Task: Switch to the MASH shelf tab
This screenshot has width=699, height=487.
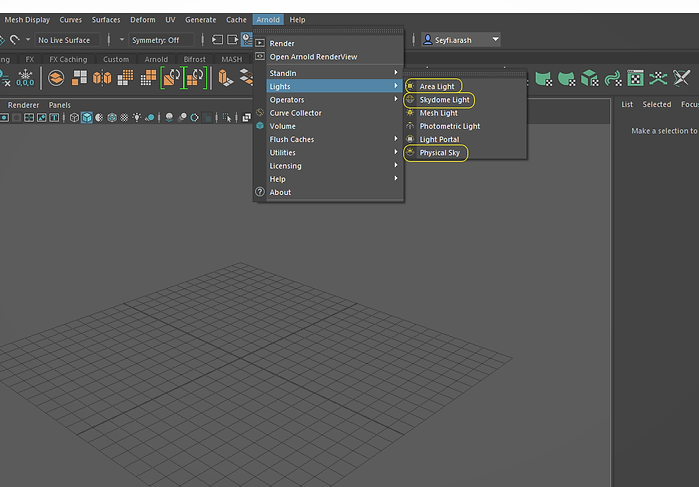Action: tap(232, 59)
